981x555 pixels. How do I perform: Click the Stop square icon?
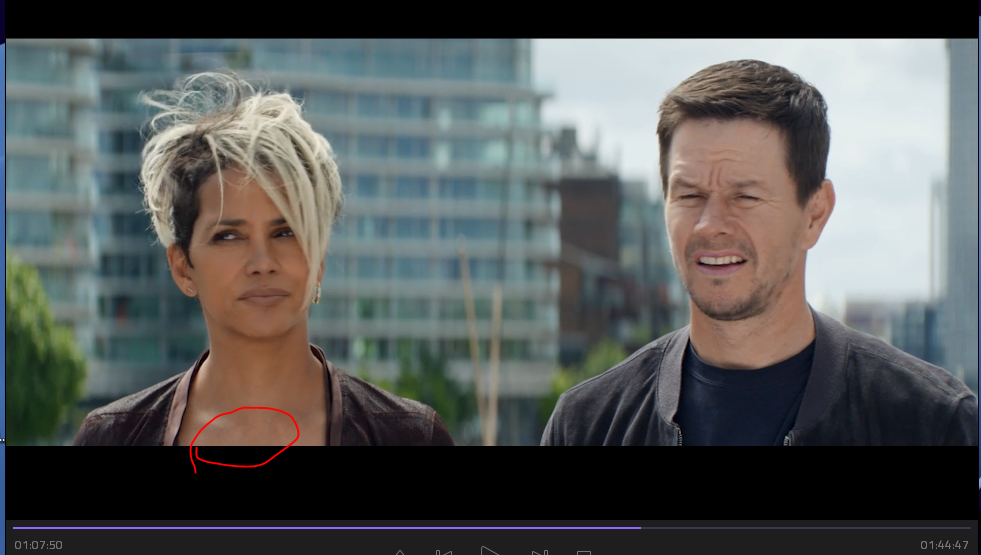585,552
